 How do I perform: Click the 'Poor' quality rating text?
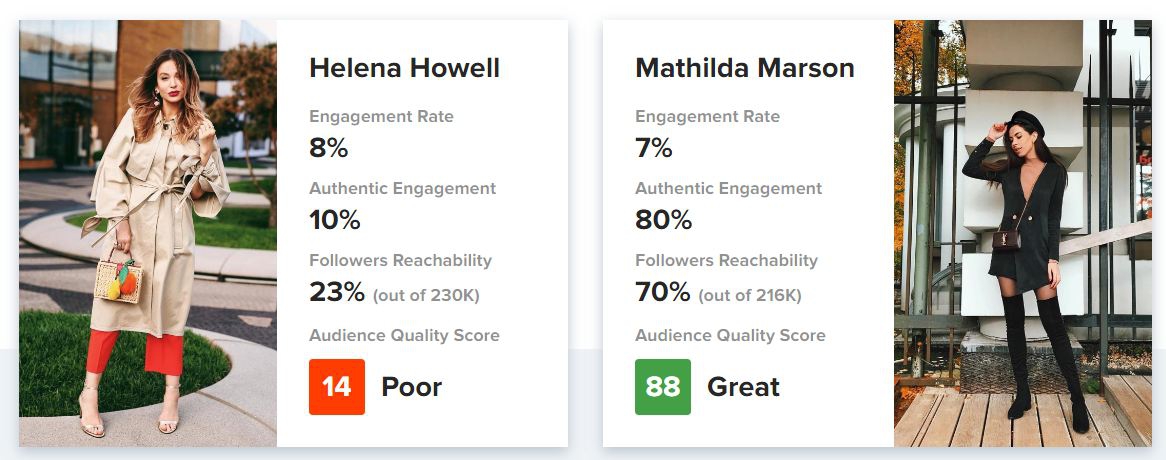[411, 387]
